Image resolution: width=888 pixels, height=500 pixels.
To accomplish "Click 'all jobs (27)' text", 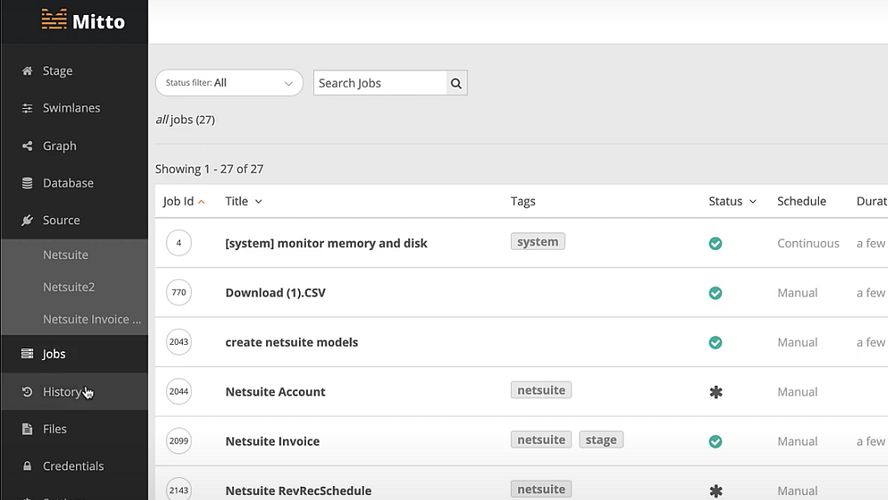I will (185, 120).
